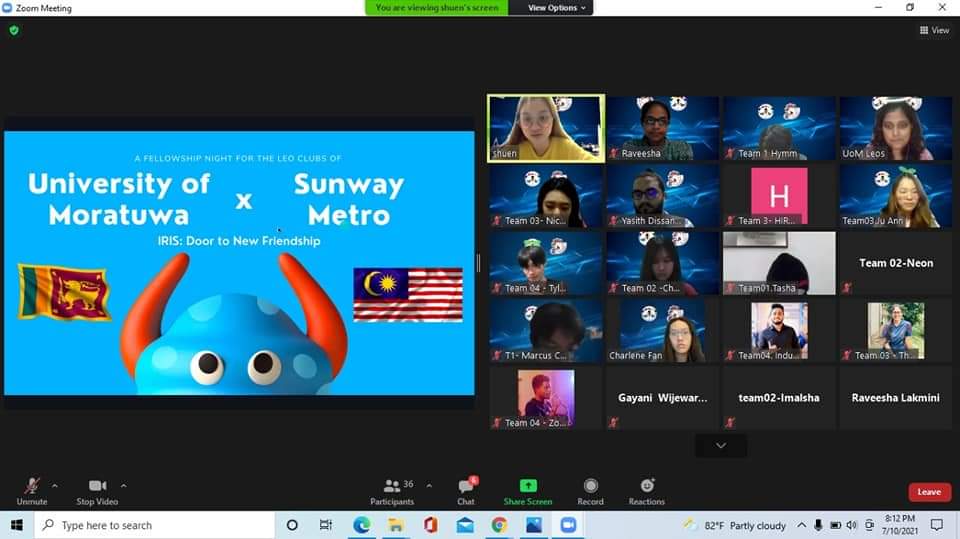Select the Gayani Wijewar tile
Viewport: 960px width, 539px height.
click(662, 398)
